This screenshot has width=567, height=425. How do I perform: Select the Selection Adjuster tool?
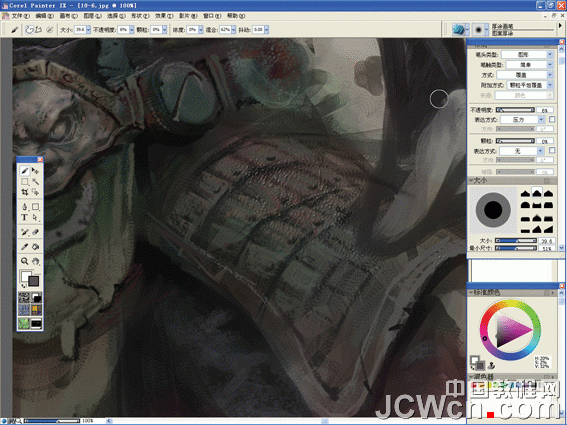(35, 192)
